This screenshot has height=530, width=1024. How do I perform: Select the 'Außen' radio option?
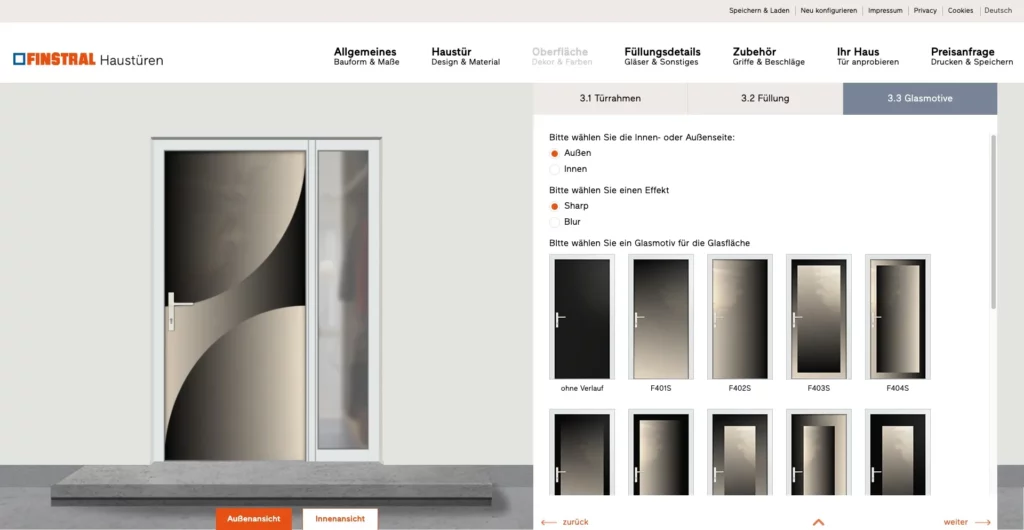tap(554, 153)
